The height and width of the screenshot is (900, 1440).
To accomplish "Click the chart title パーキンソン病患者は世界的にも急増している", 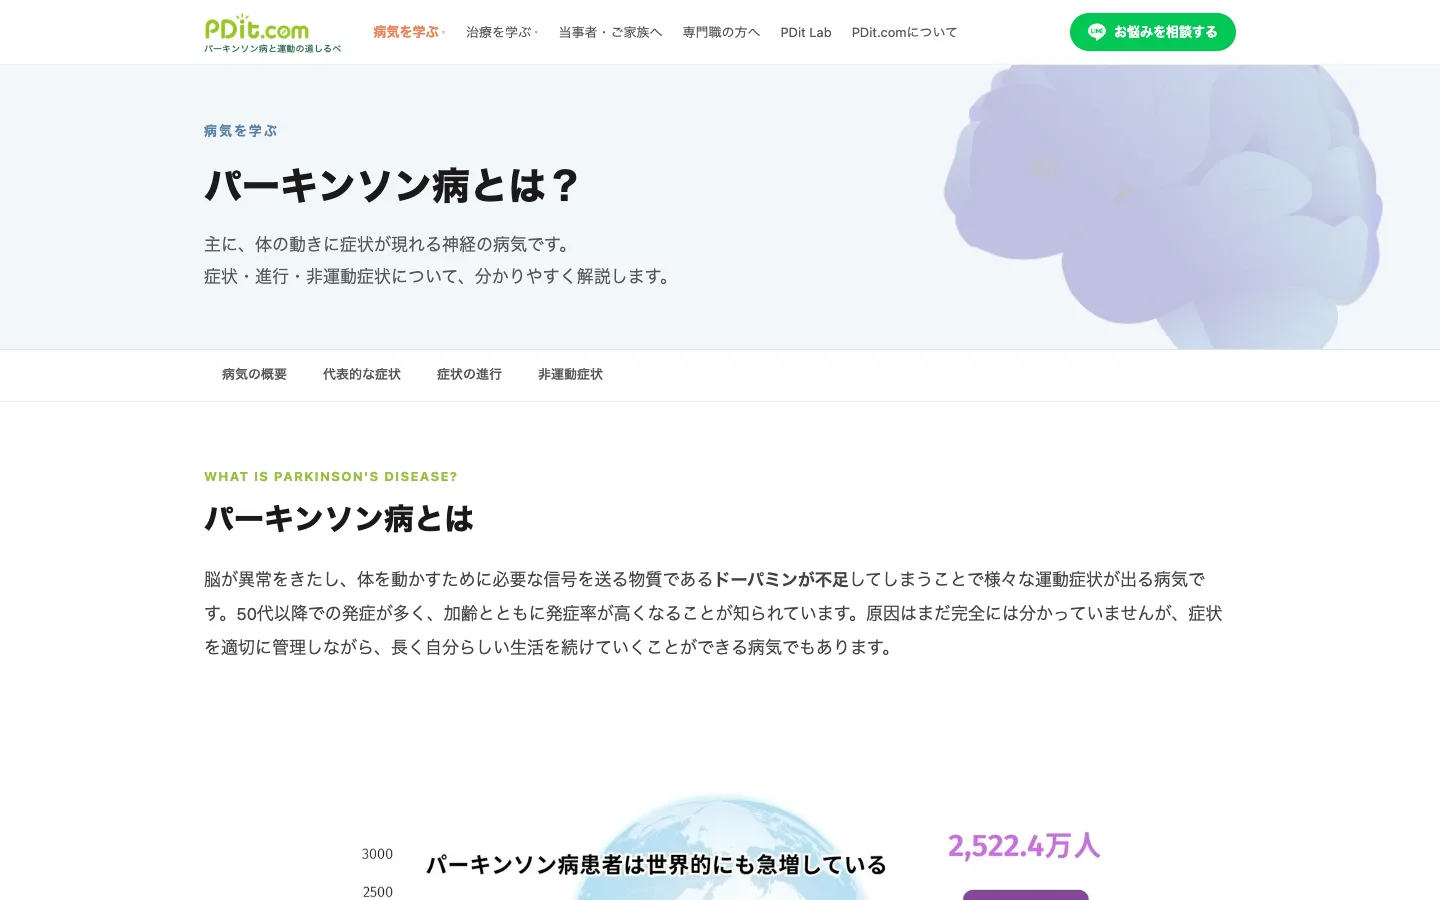I will 656,865.
